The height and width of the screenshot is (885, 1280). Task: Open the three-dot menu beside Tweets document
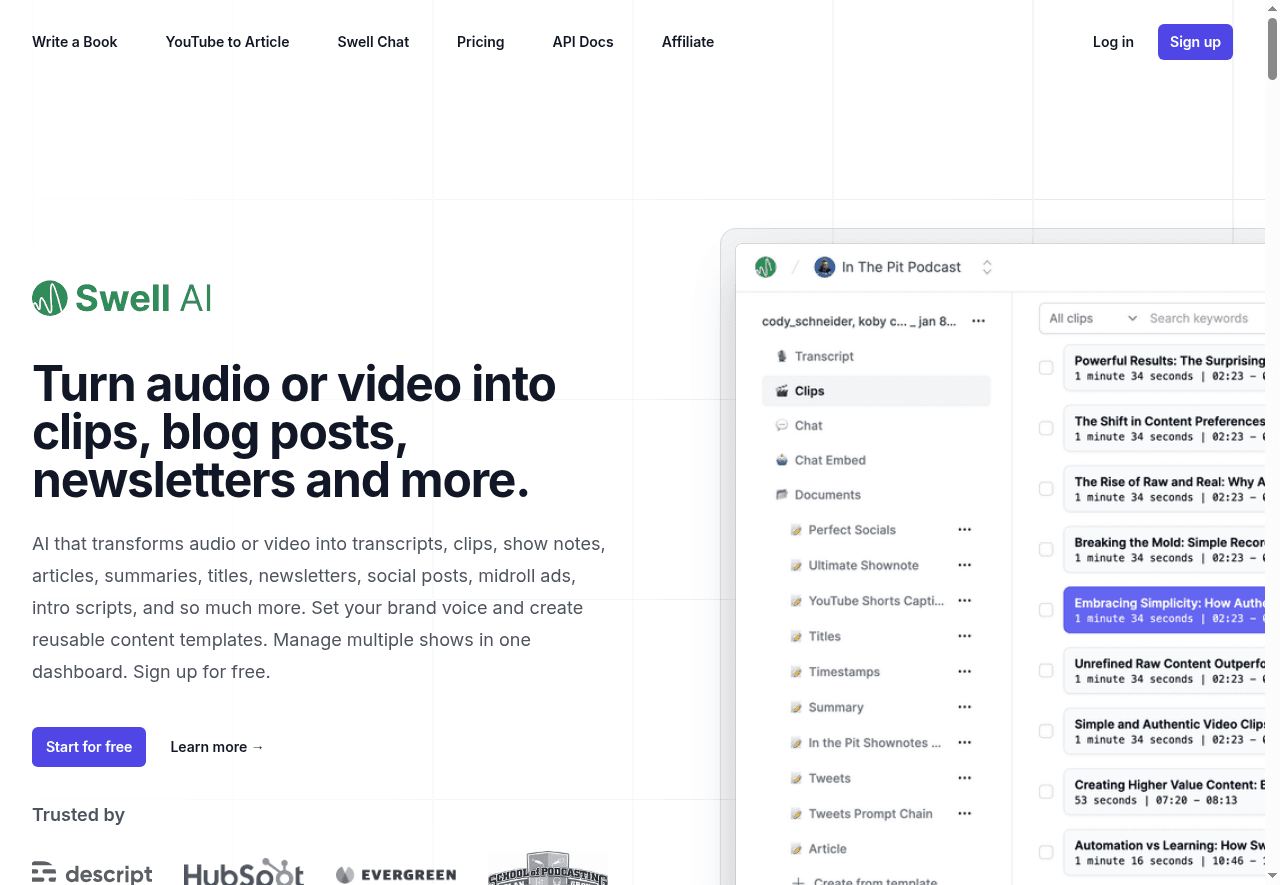(x=964, y=778)
